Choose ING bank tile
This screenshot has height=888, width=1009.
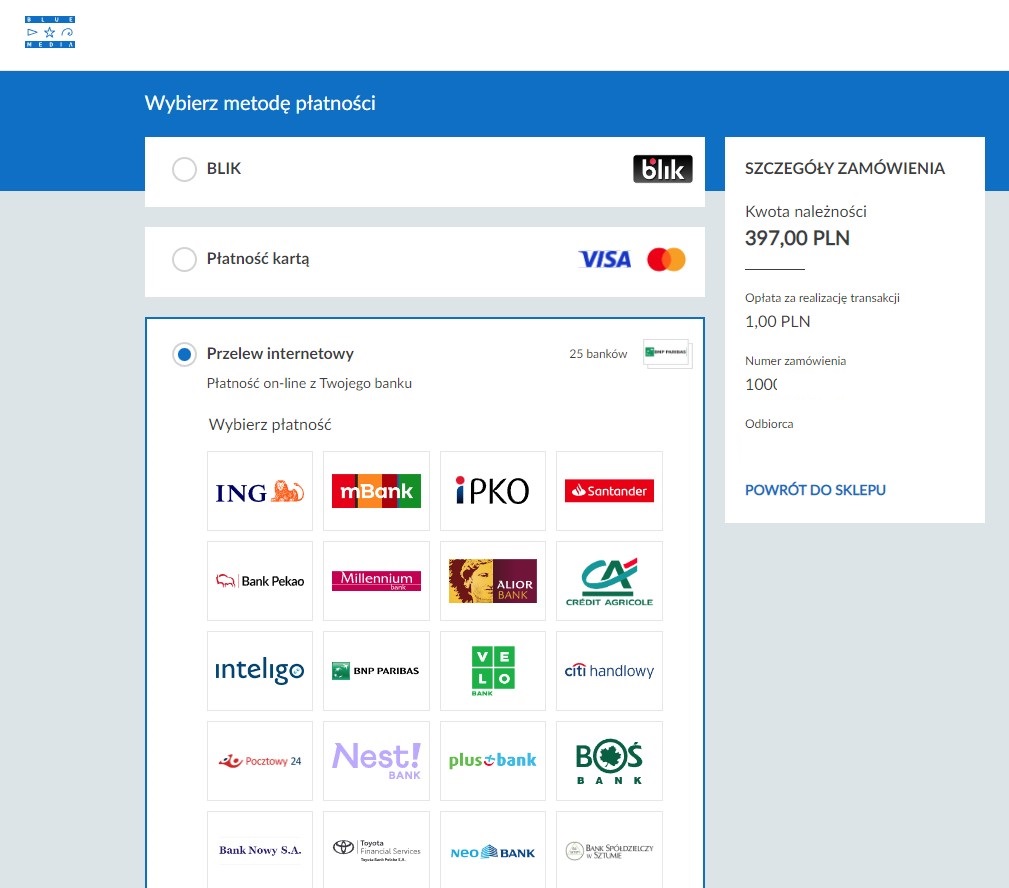point(260,491)
